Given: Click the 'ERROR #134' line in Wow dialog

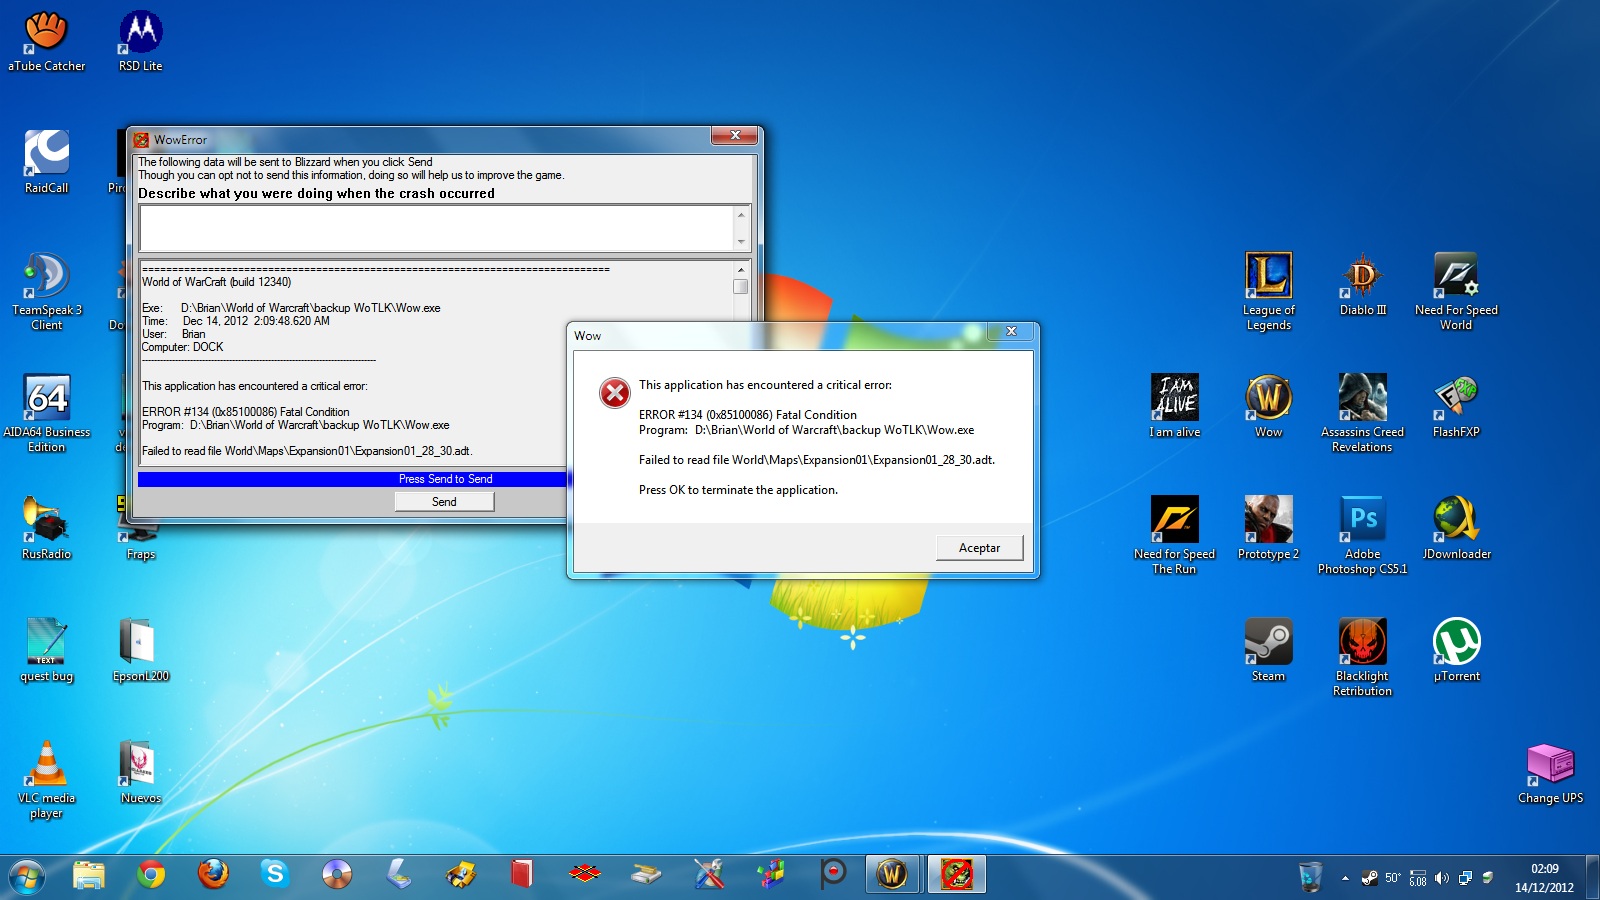Looking at the screenshot, I should pyautogui.click(x=748, y=415).
